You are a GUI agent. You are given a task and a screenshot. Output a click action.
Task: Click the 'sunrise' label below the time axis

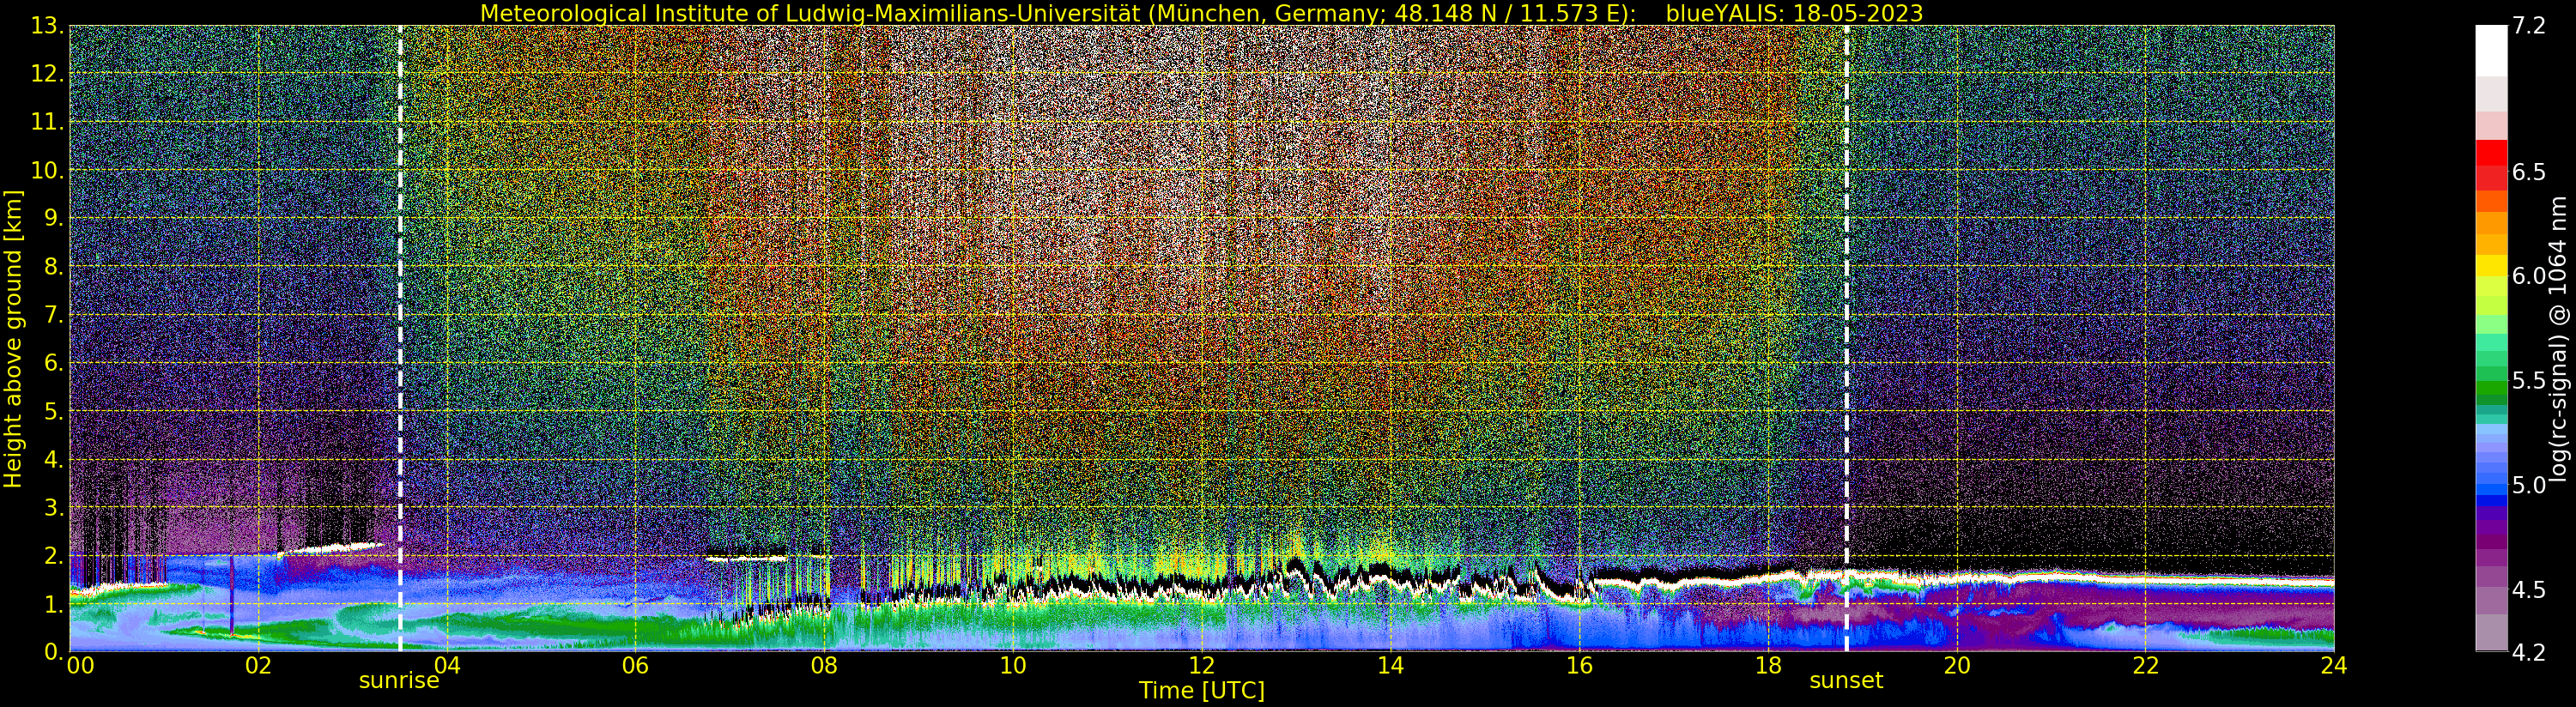tap(399, 681)
